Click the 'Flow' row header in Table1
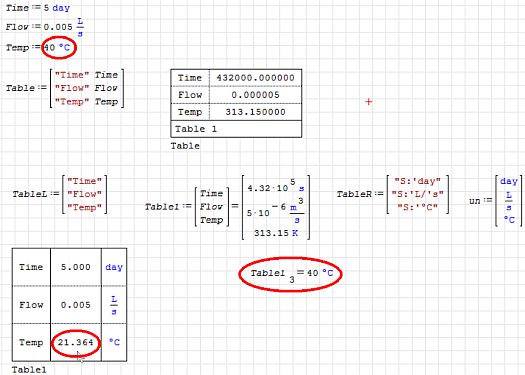The image size is (525, 375). pyautogui.click(x=31, y=305)
